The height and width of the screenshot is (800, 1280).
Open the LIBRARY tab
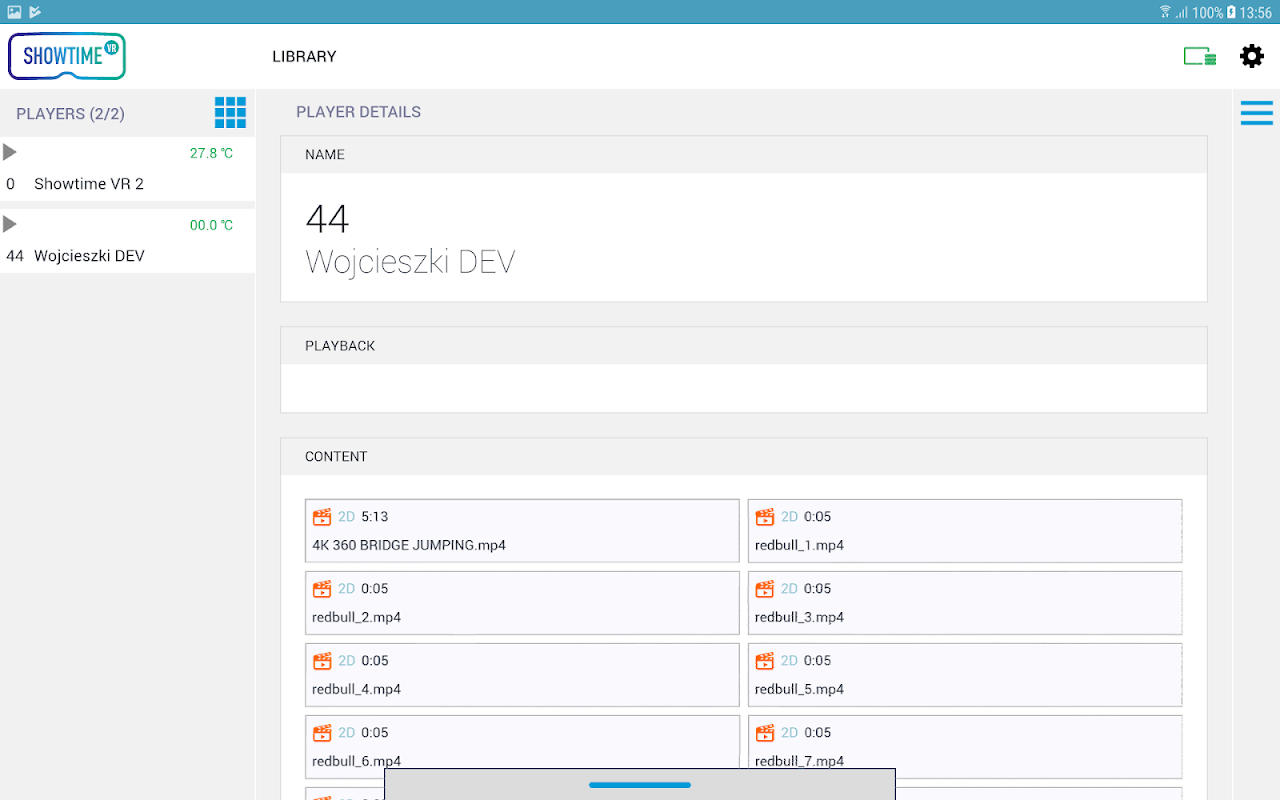tap(304, 56)
